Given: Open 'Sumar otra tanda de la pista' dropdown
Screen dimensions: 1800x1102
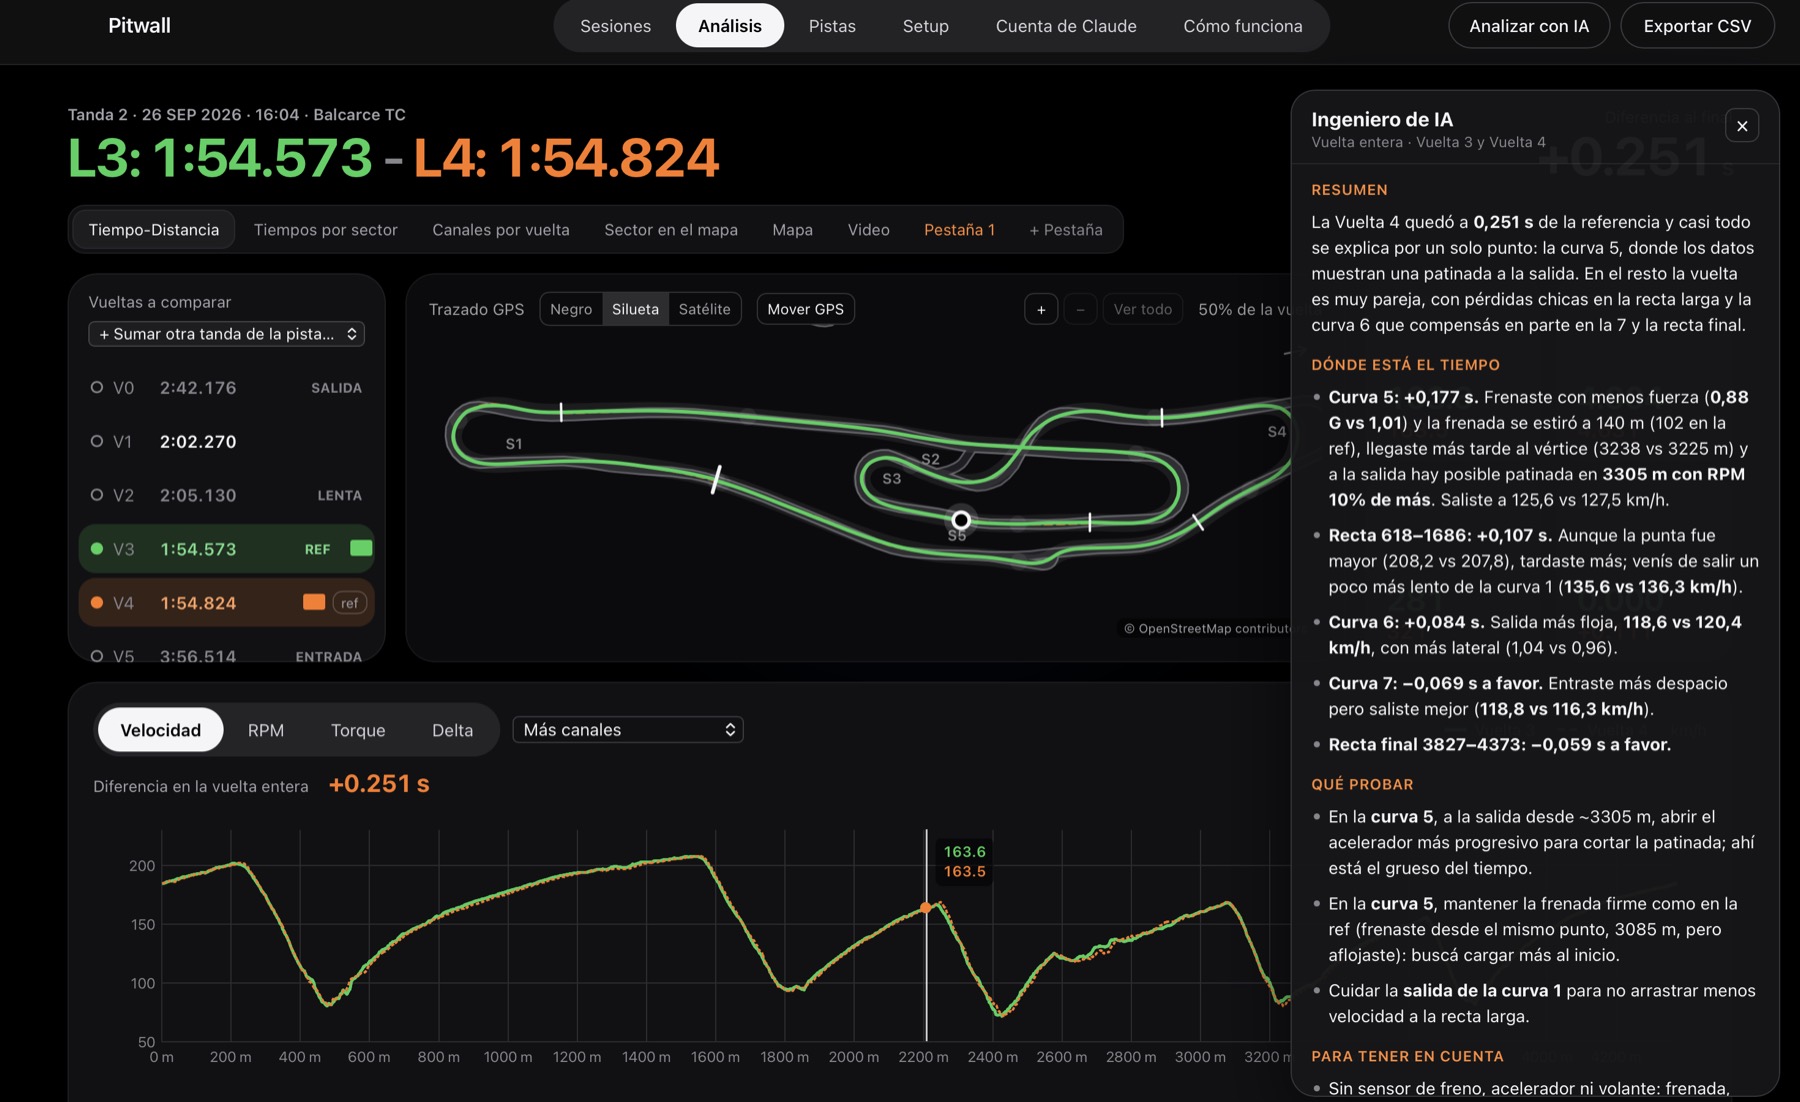Looking at the screenshot, I should (226, 334).
